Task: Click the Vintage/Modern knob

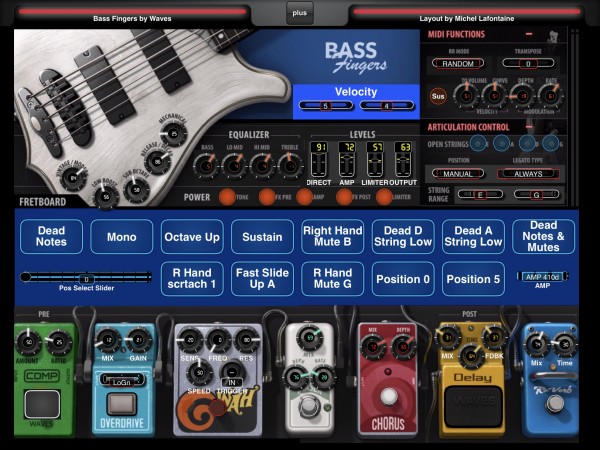Action: point(73,178)
